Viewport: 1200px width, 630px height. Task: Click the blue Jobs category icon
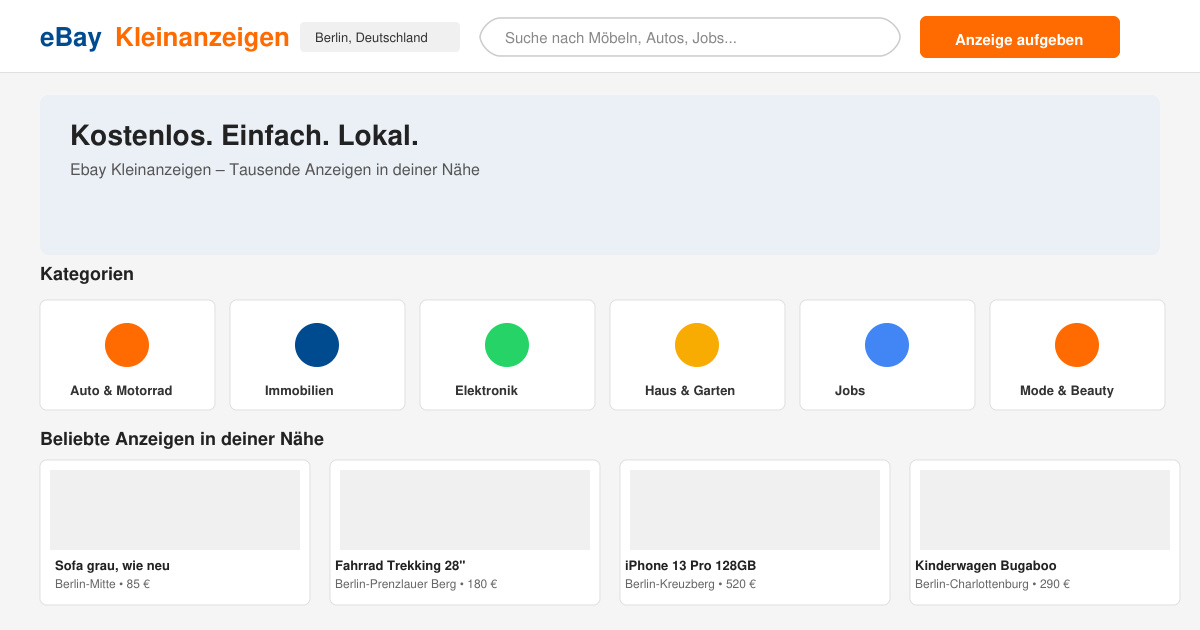[x=887, y=345]
